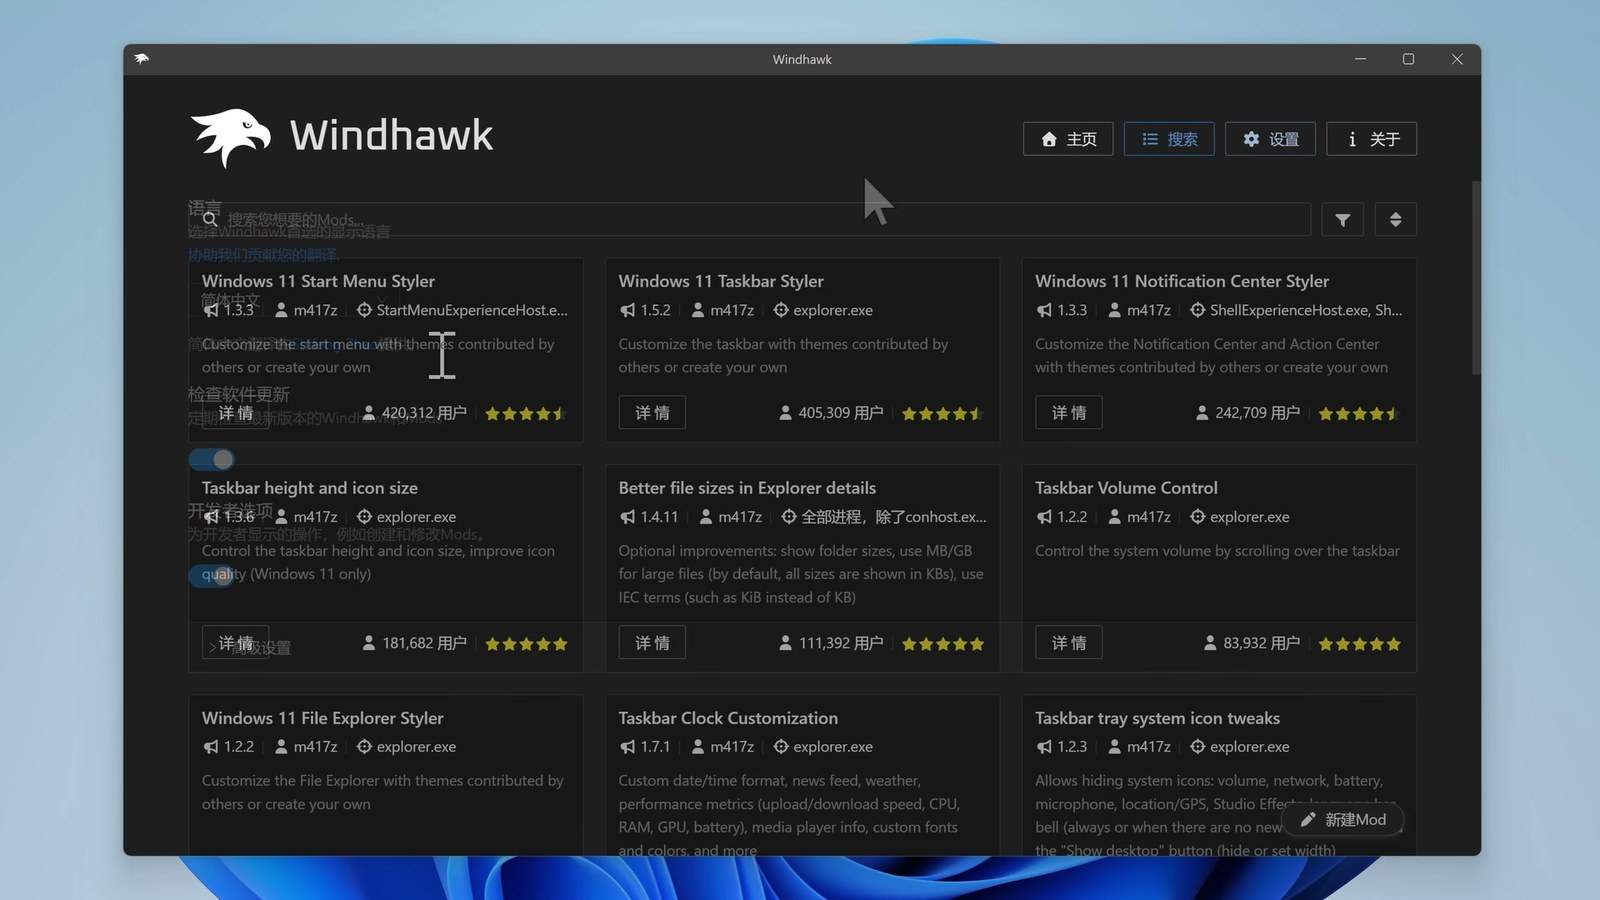Go to the 主页 home page
This screenshot has height=900, width=1600.
tap(1068, 139)
